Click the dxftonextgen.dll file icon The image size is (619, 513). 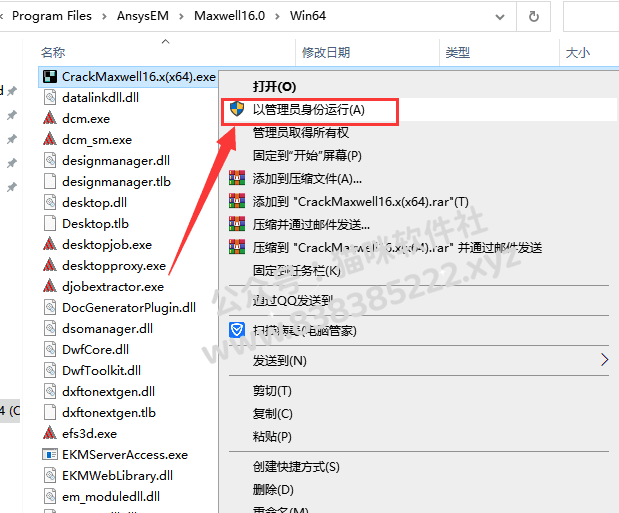pyautogui.click(x=50, y=391)
